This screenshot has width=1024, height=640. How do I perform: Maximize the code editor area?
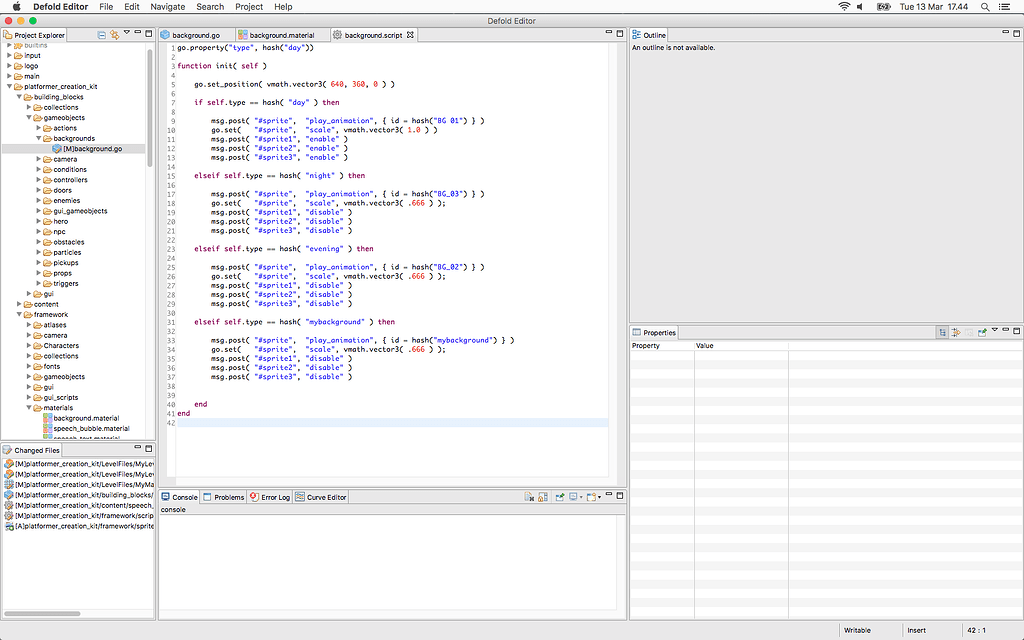coord(618,32)
